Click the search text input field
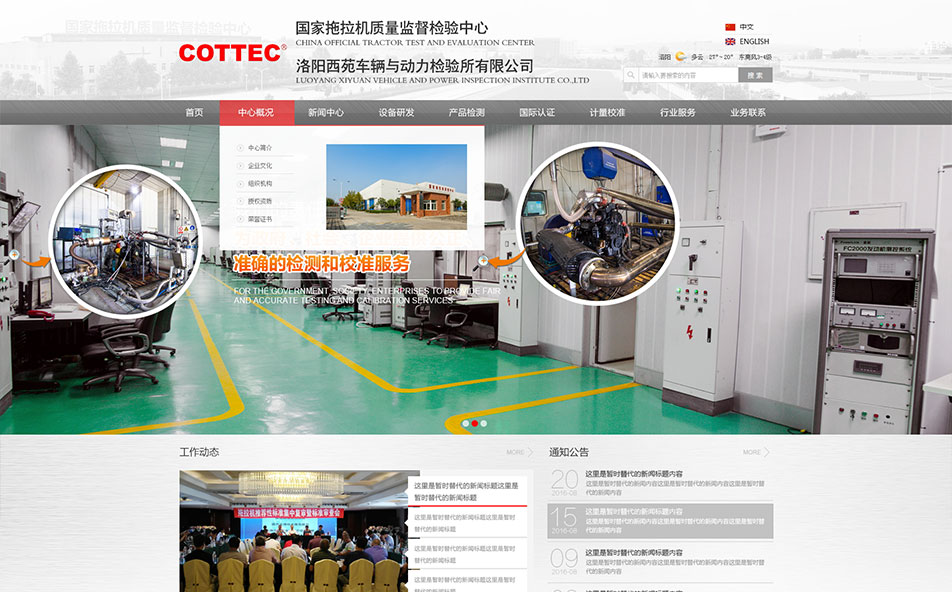 [x=688, y=75]
